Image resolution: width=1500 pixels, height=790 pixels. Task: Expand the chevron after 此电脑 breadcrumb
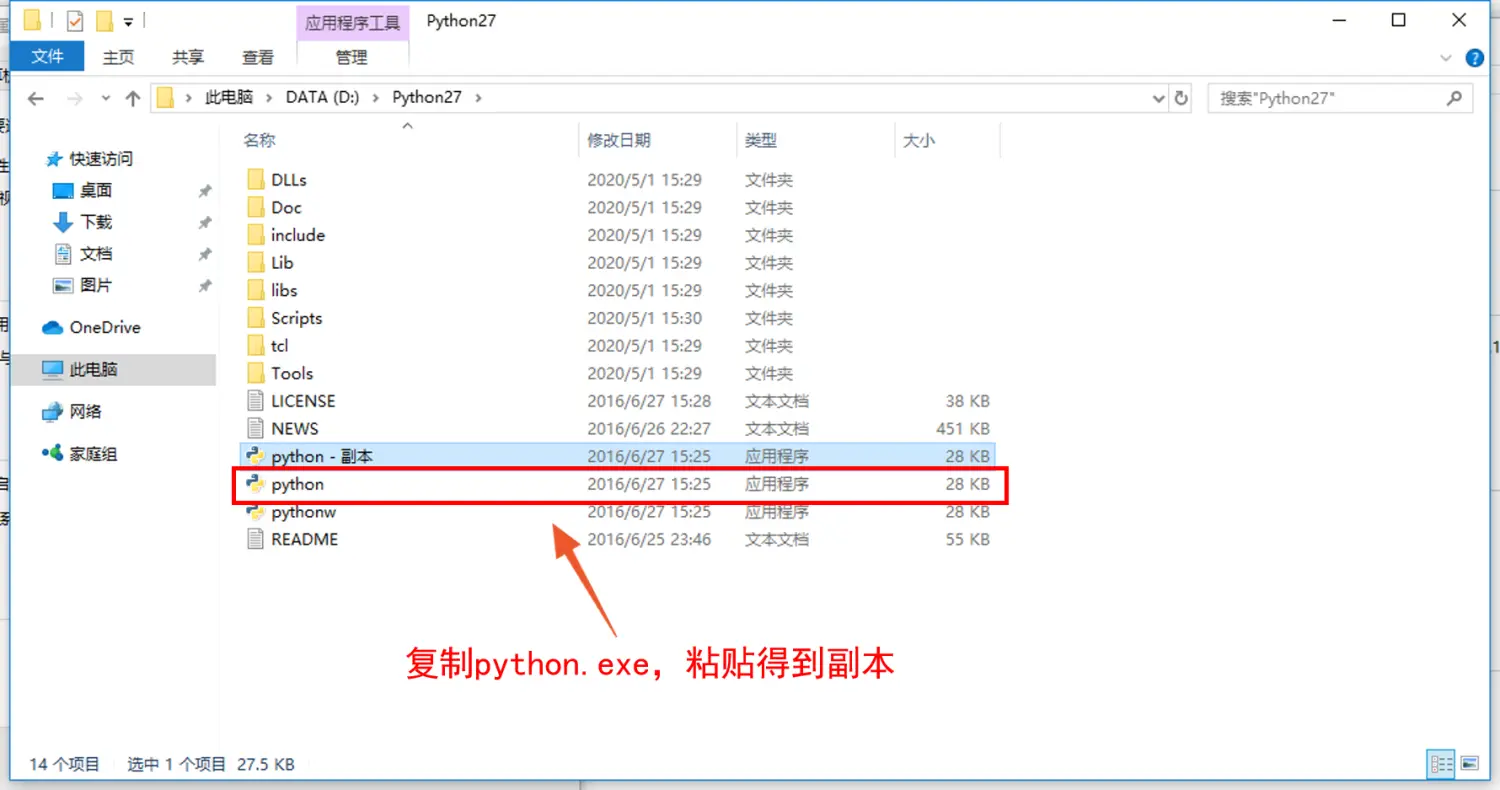[269, 98]
